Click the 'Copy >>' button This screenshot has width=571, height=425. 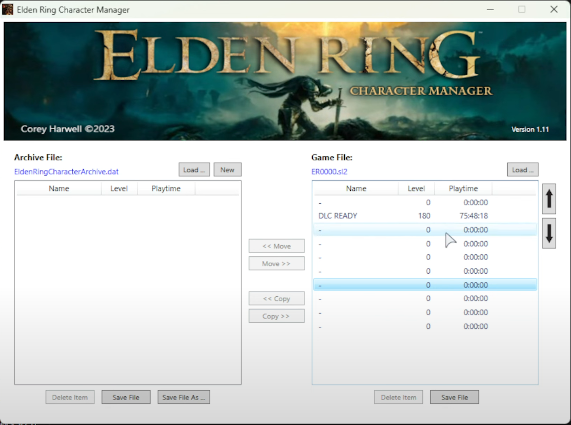tap(277, 316)
